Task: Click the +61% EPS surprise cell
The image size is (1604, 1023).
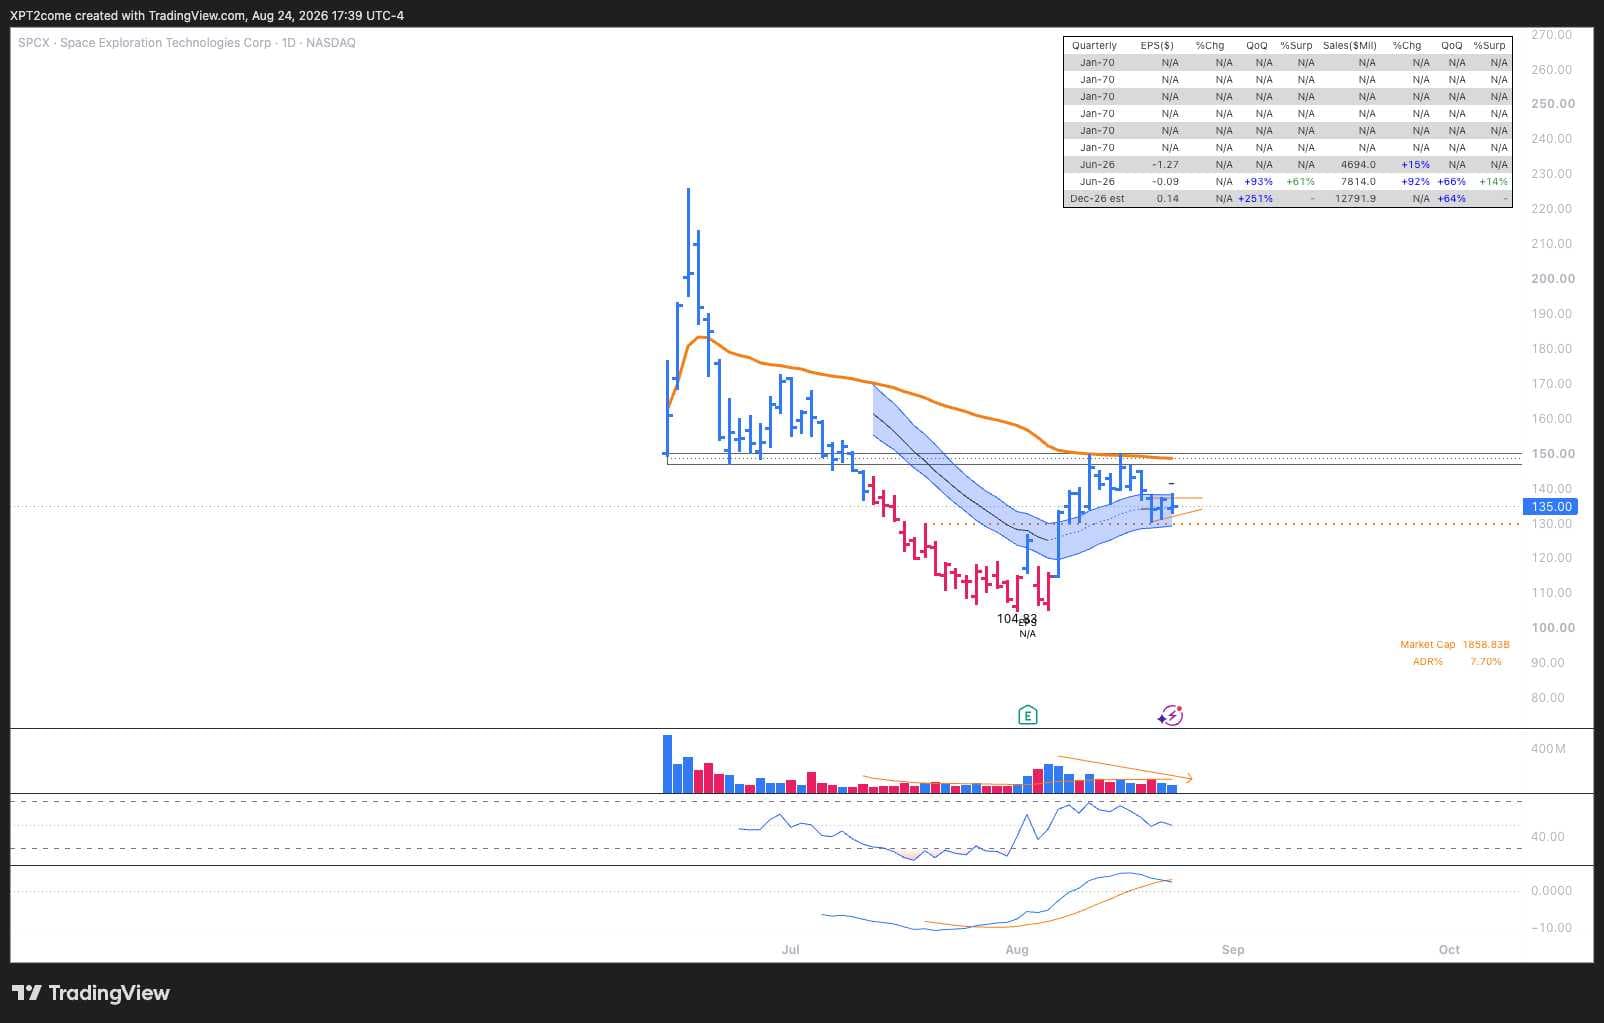Action: pos(1300,182)
